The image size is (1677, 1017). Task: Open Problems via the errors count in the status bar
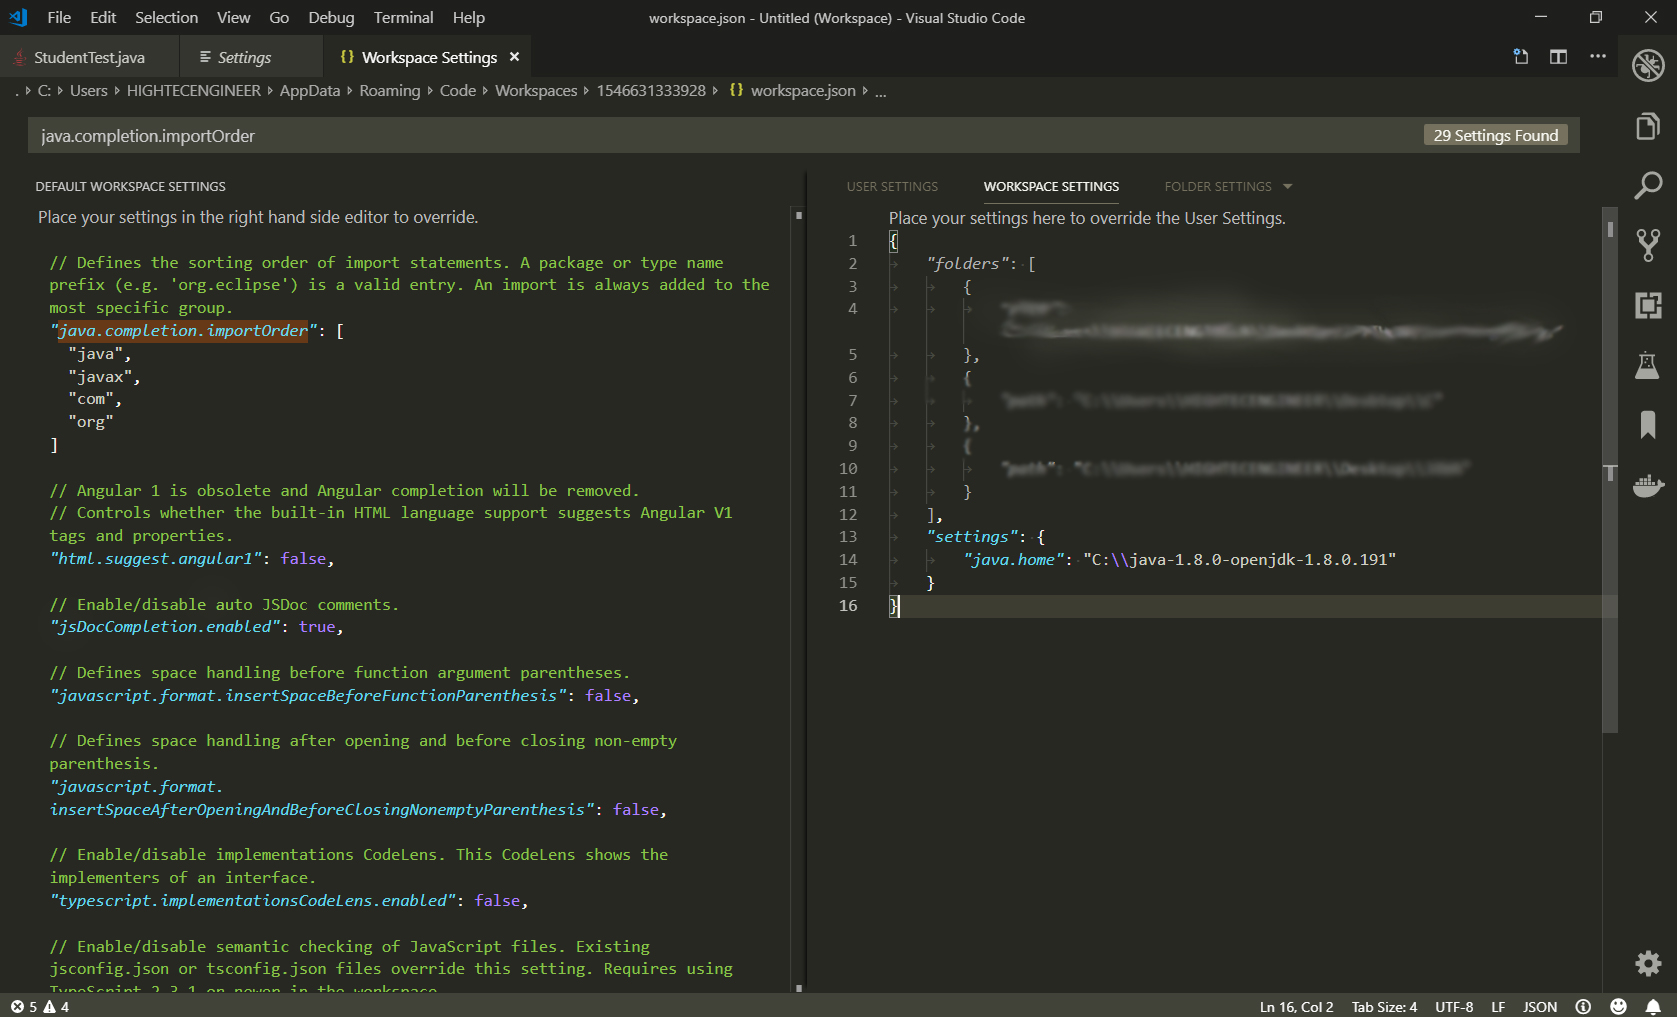tap(25, 1007)
